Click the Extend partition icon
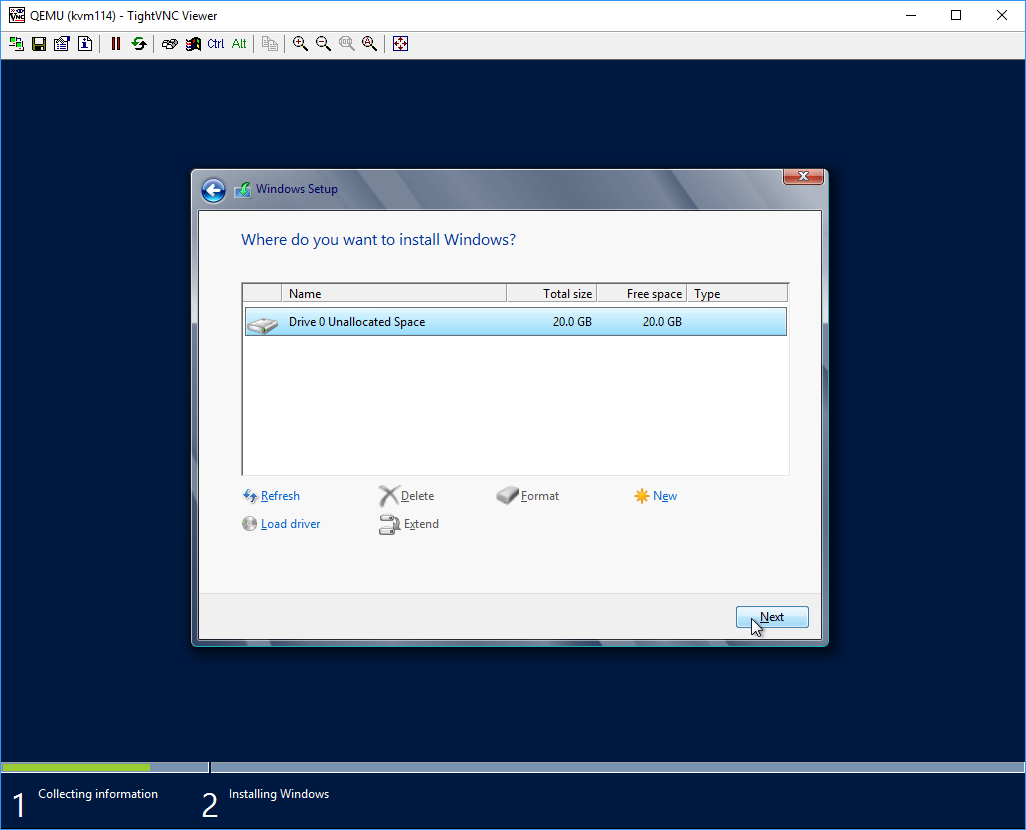This screenshot has width=1026, height=830. (389, 524)
